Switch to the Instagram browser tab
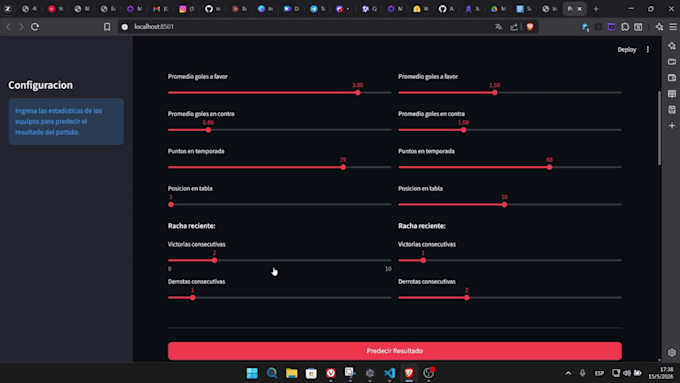The image size is (680, 383). pyautogui.click(x=186, y=9)
